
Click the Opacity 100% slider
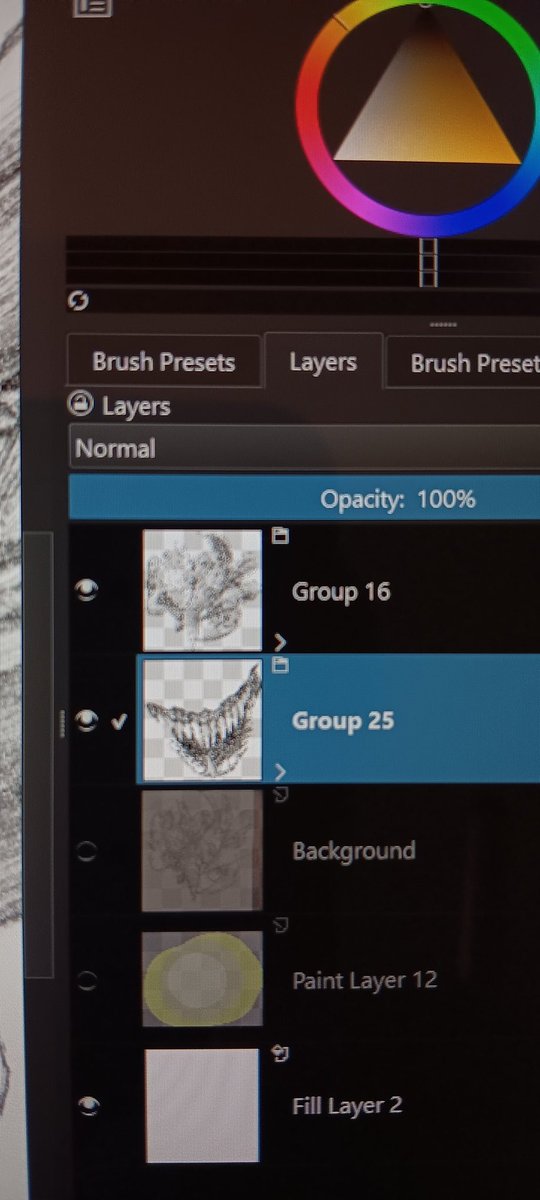(x=305, y=497)
